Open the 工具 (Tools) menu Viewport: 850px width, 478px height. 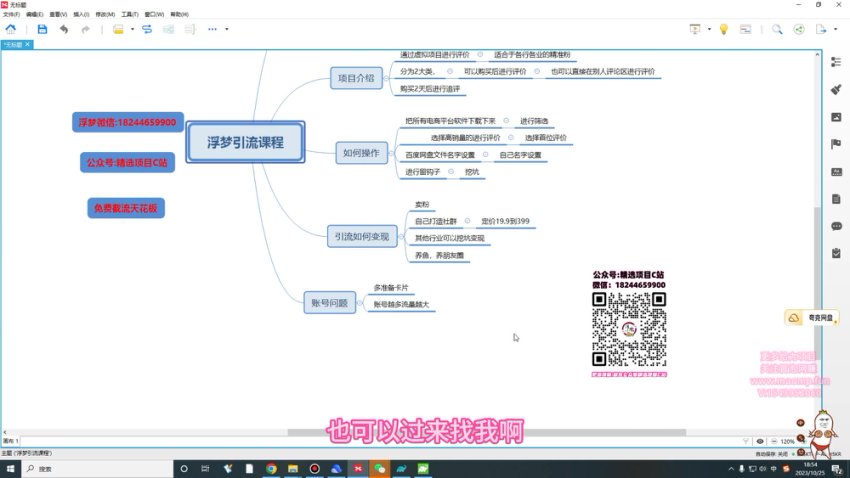[x=129, y=15]
